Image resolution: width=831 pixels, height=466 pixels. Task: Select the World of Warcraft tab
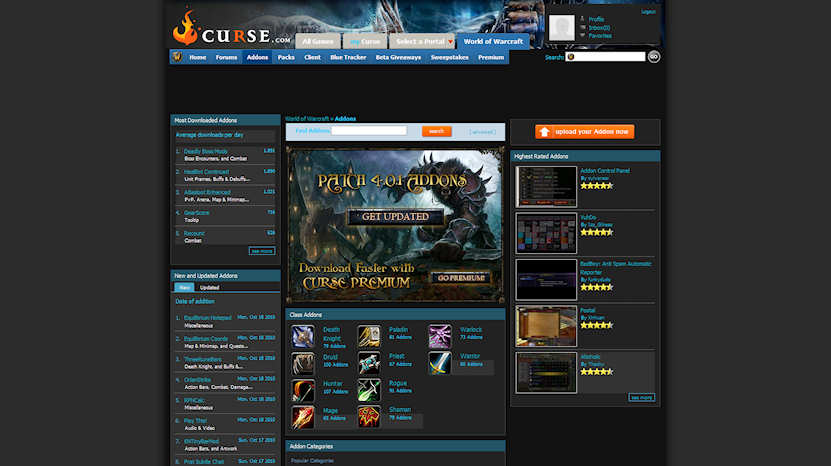pos(493,41)
